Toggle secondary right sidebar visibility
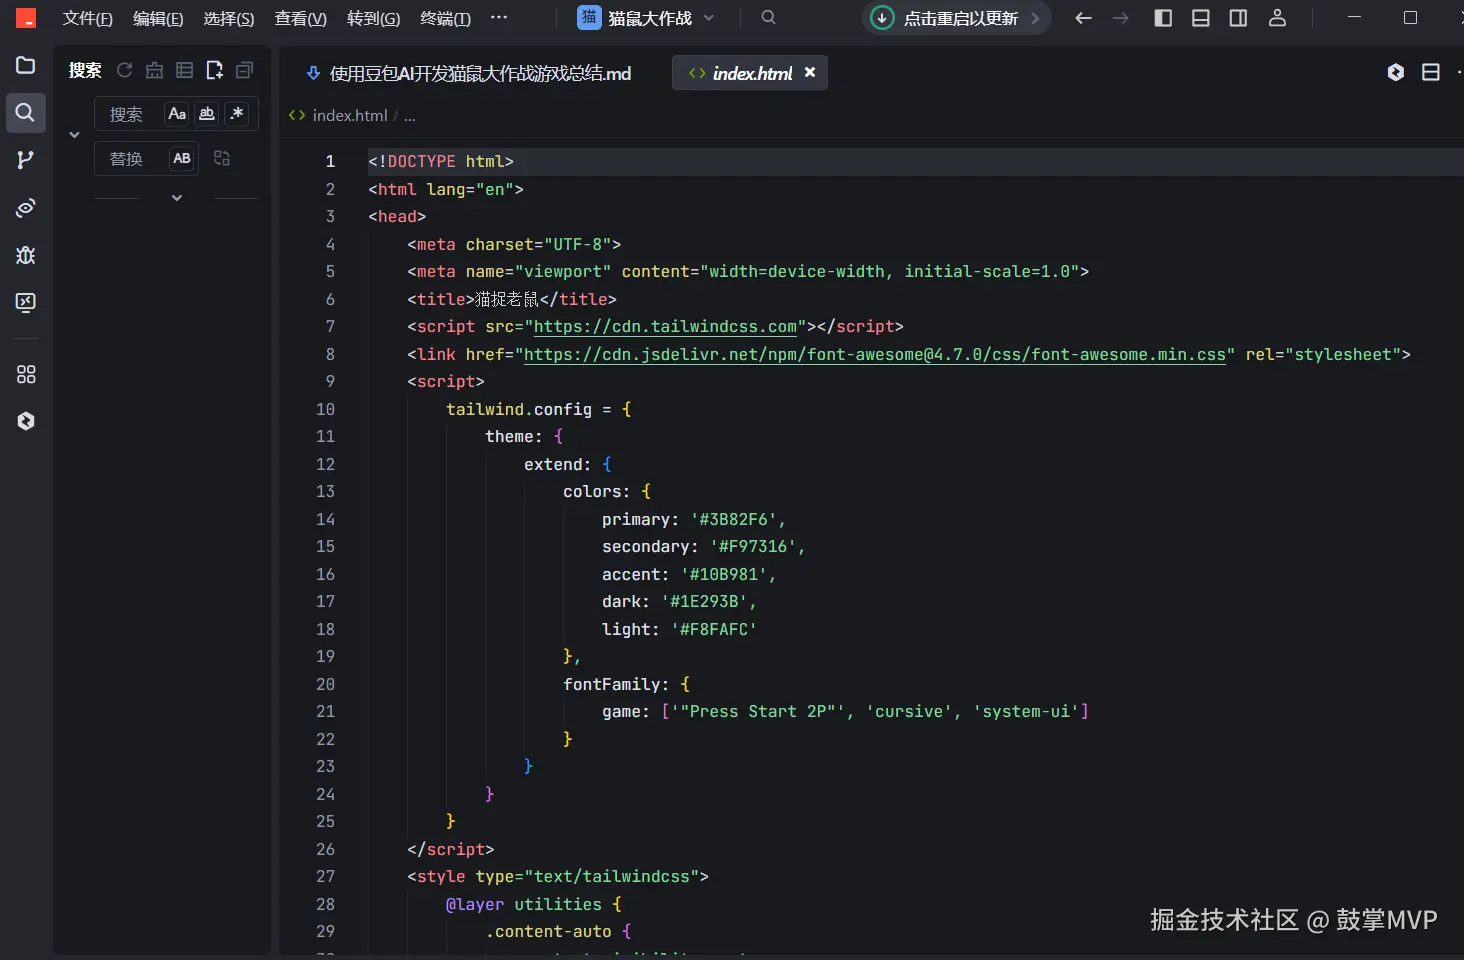This screenshot has width=1464, height=960. pos(1238,18)
